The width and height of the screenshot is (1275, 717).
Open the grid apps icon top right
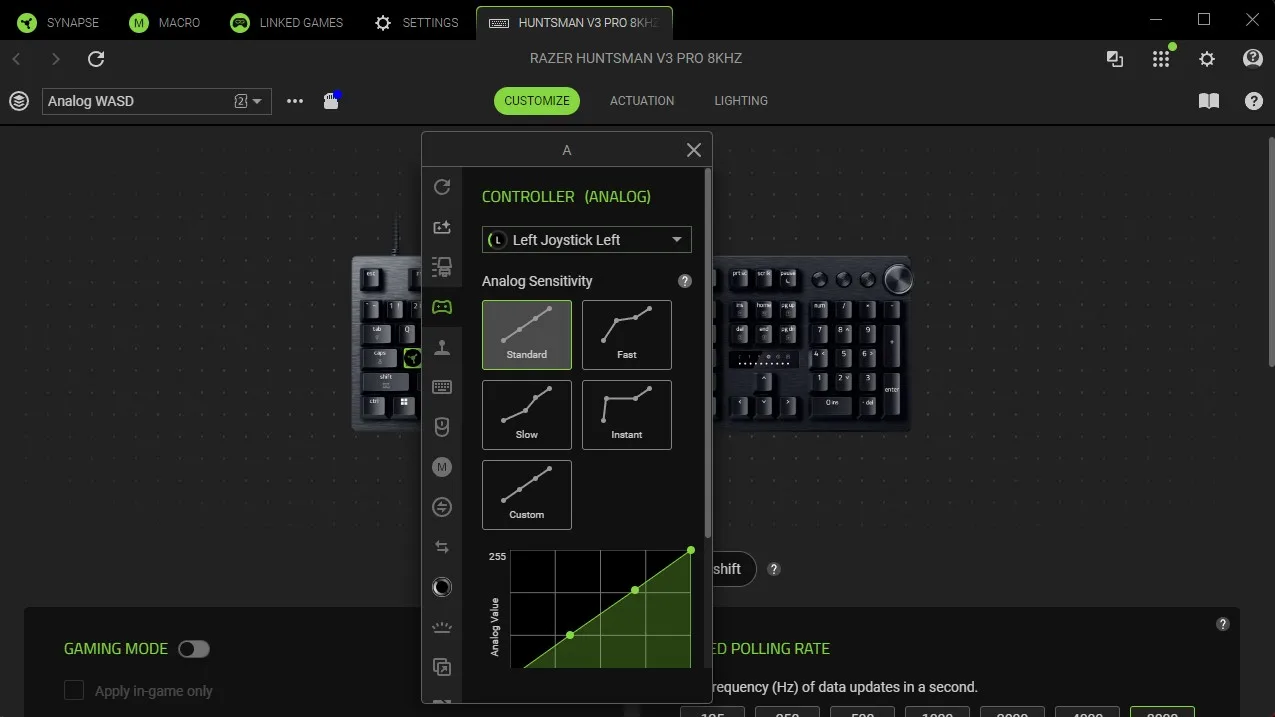(x=1160, y=59)
